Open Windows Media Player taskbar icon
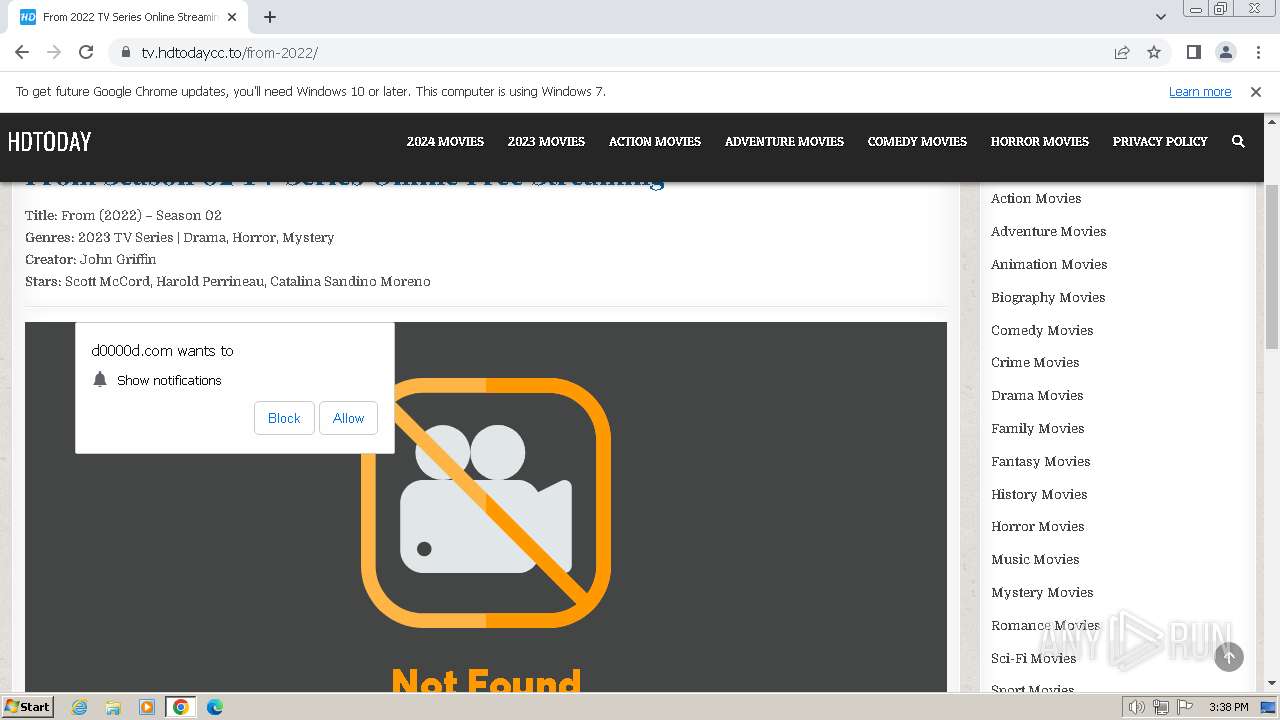This screenshot has height=720, width=1280. [147, 707]
